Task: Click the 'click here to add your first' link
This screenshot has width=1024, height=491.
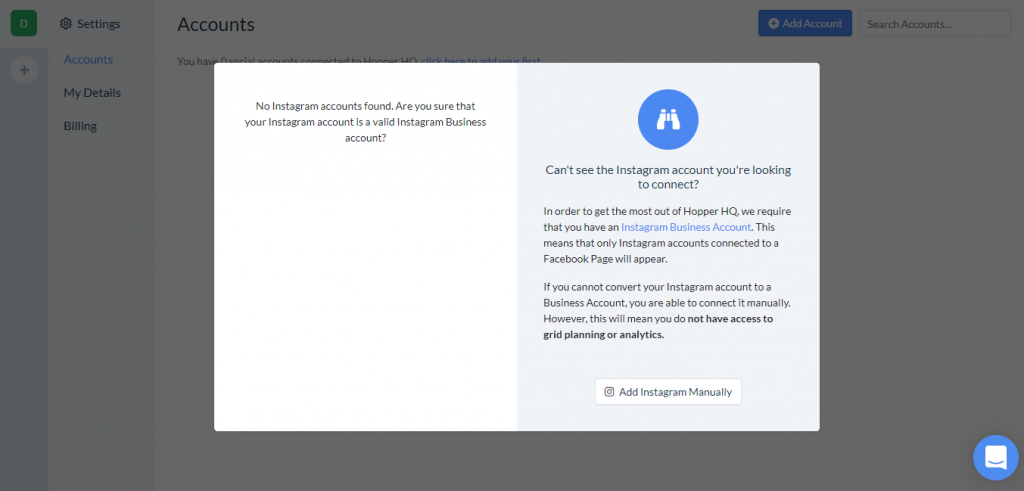Action: [480, 61]
